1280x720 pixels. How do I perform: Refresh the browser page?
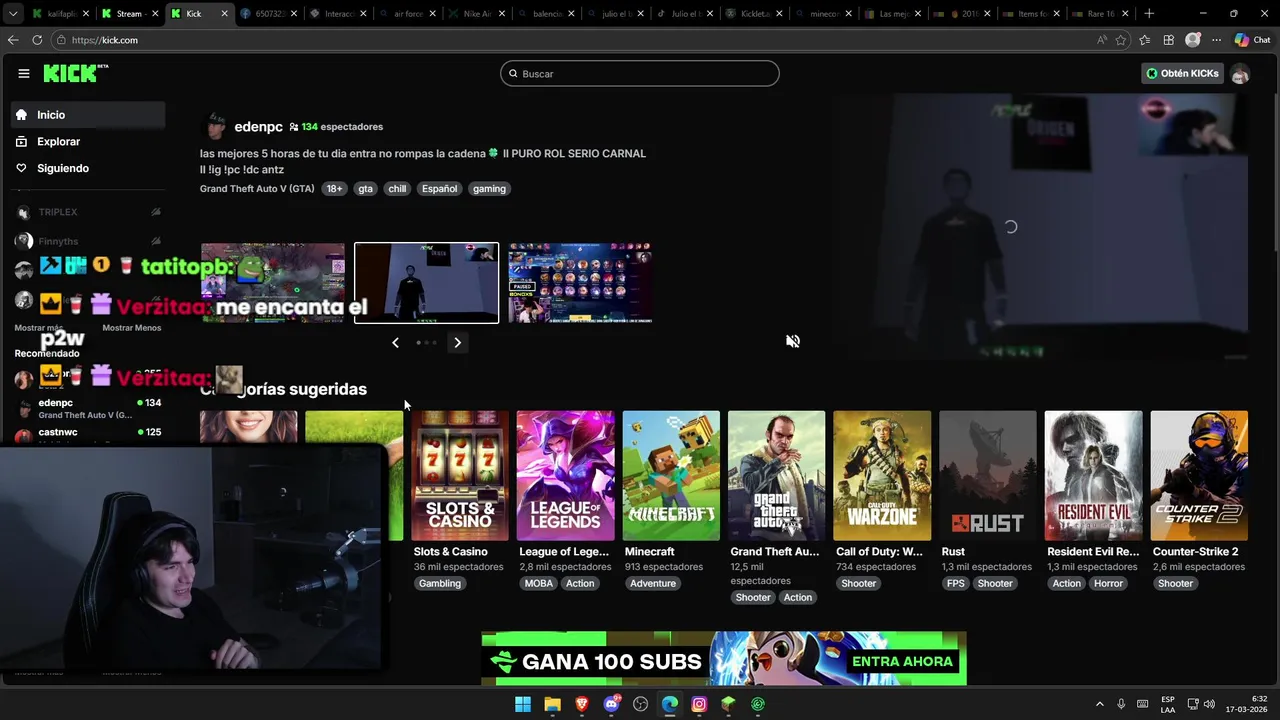[37, 40]
